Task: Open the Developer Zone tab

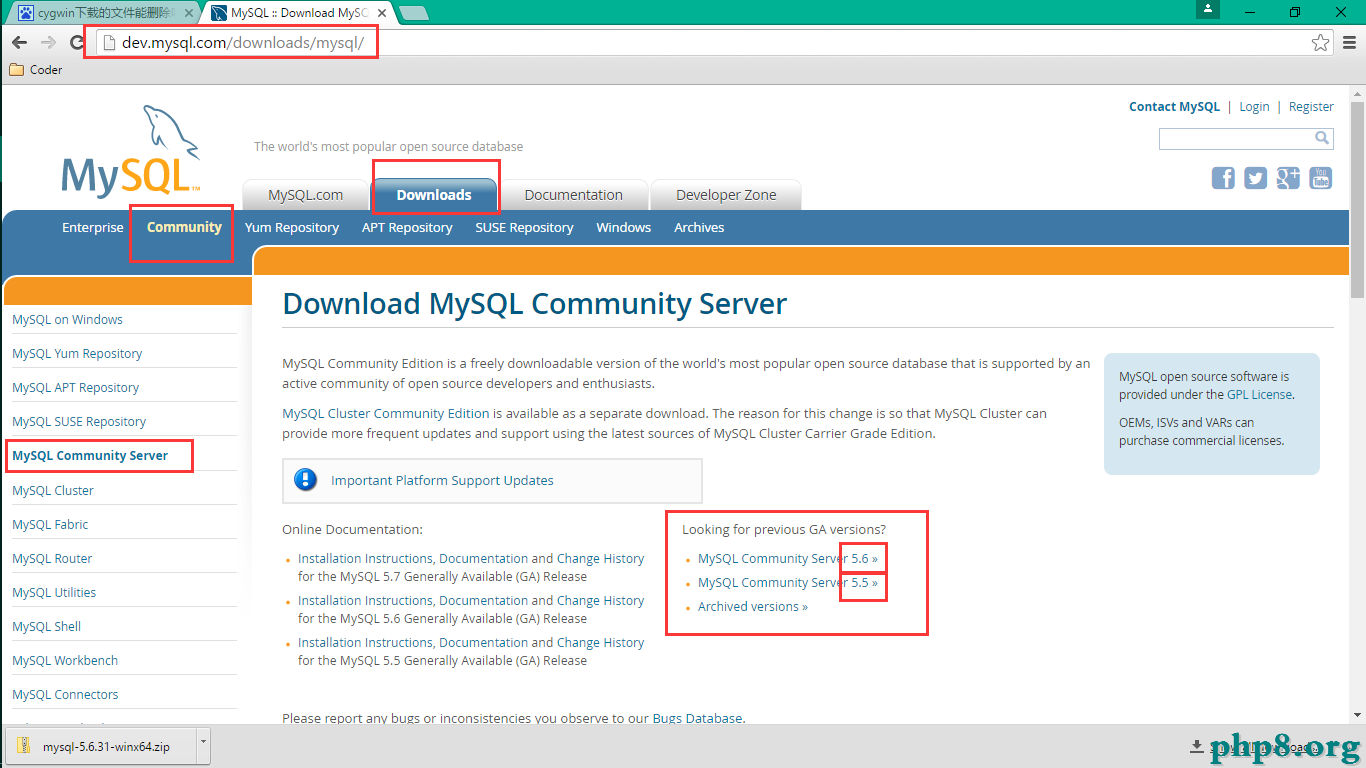Action: tap(726, 195)
